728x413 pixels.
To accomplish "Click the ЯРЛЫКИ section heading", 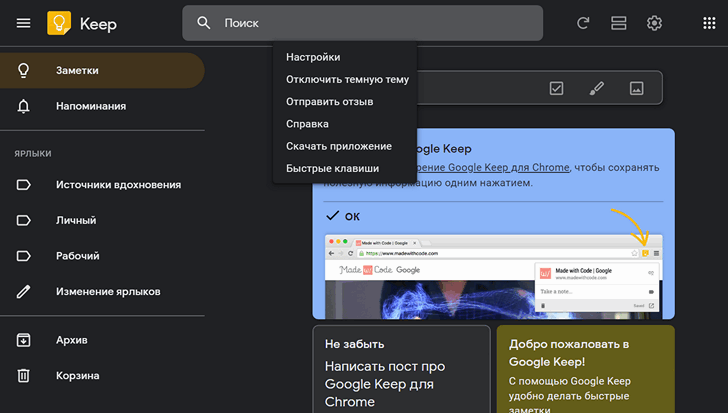I will [x=33, y=154].
